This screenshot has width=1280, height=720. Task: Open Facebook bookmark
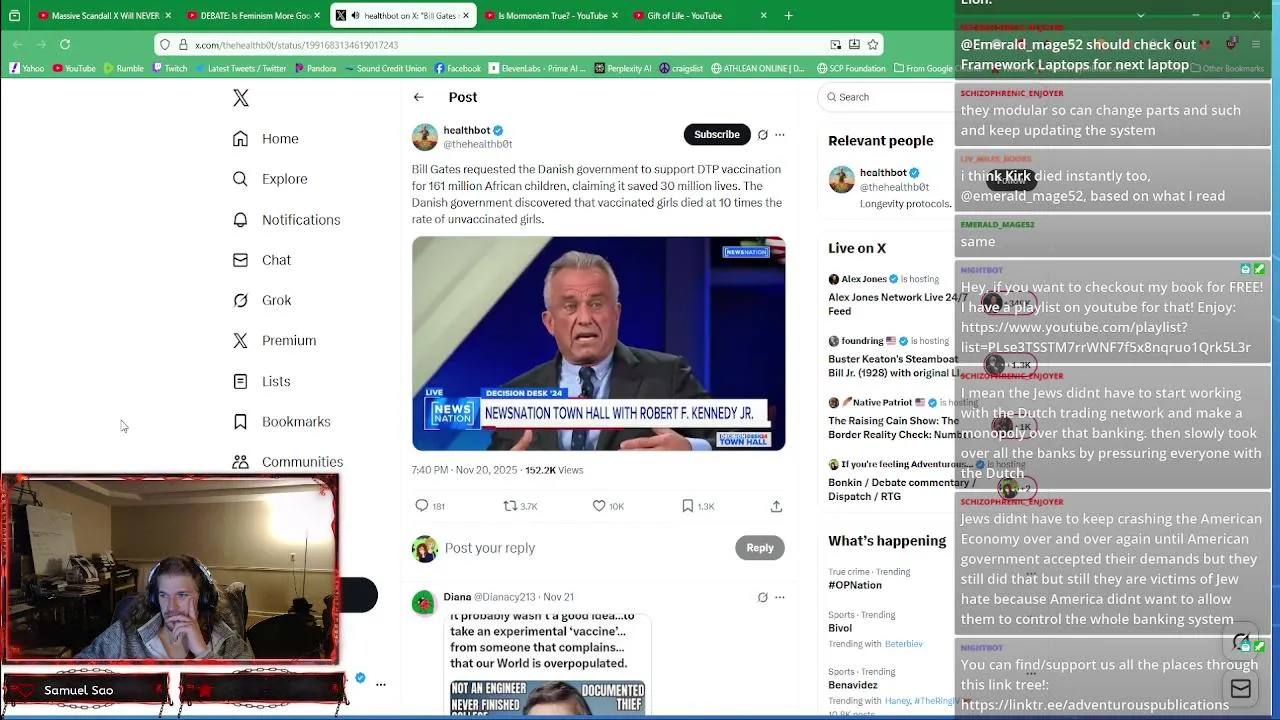(x=457, y=69)
